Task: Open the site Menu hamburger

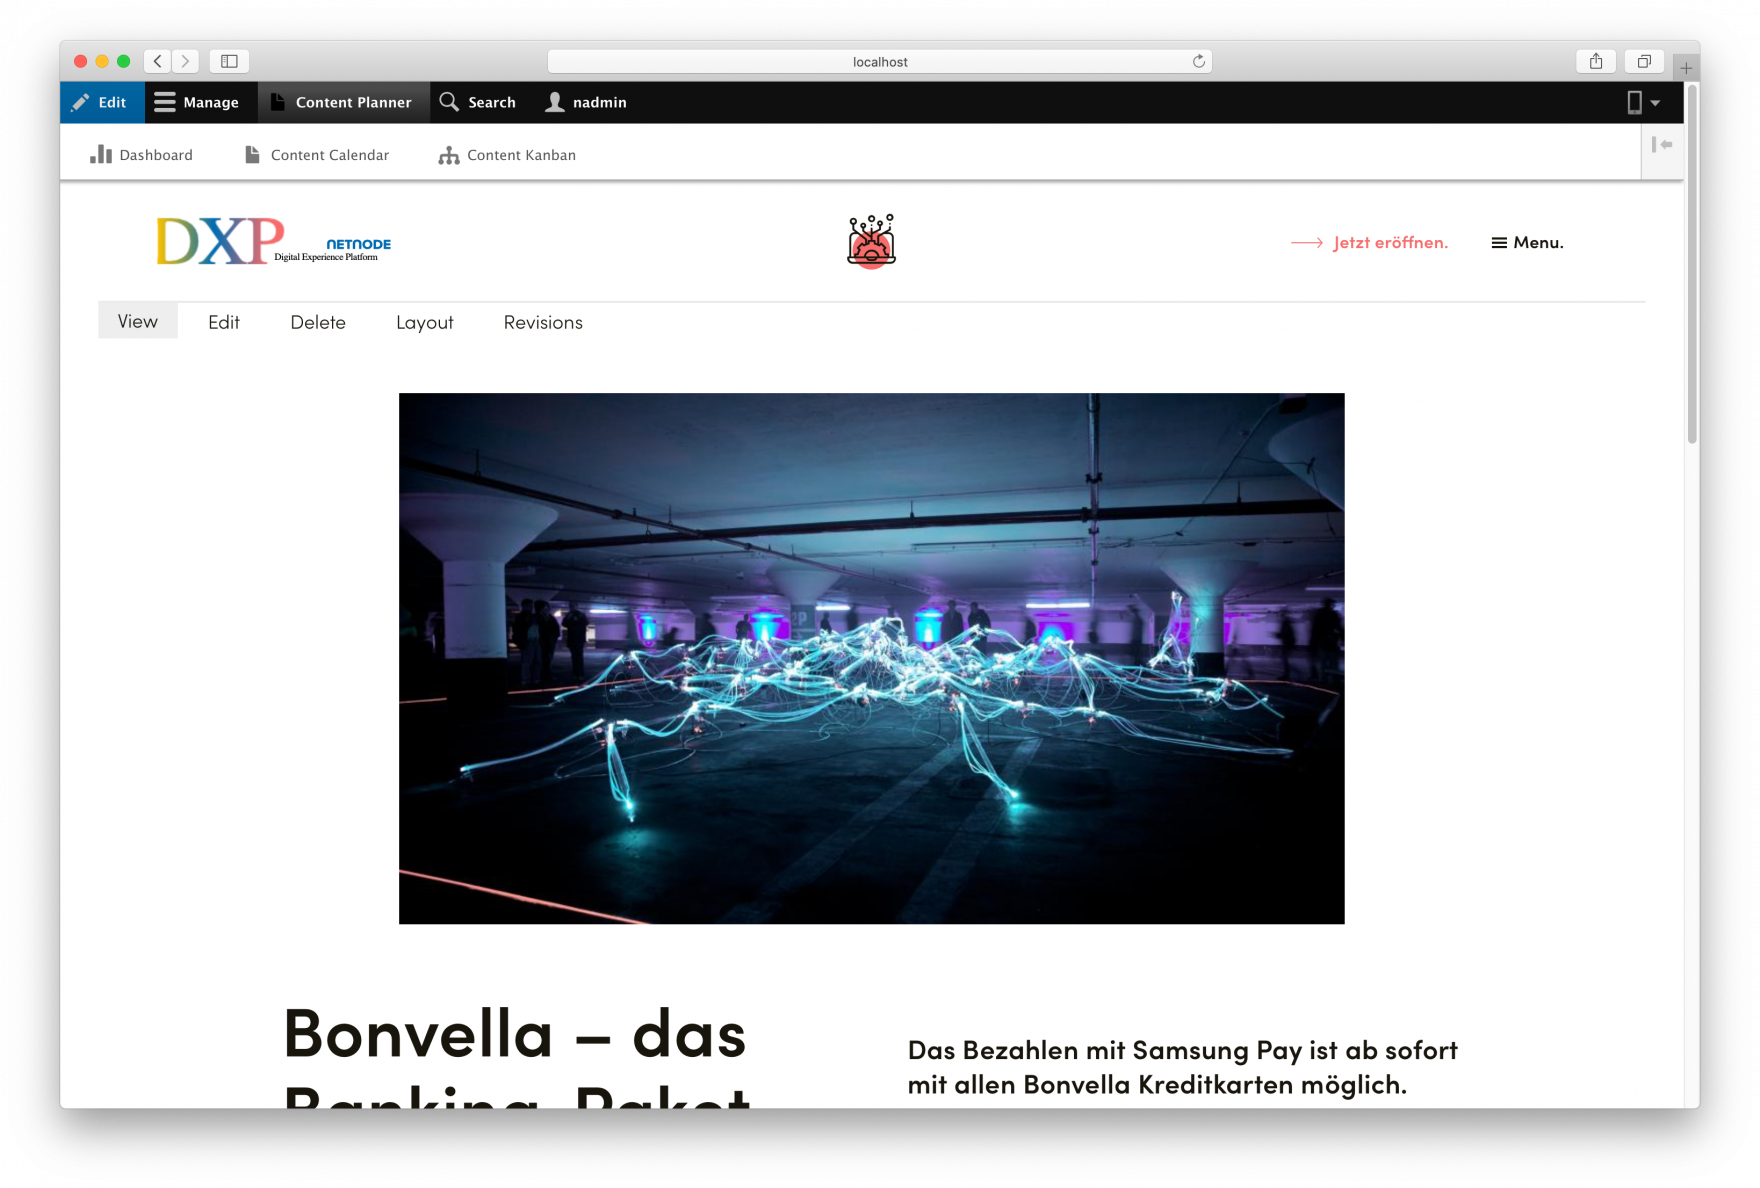Action: [x=1527, y=243]
